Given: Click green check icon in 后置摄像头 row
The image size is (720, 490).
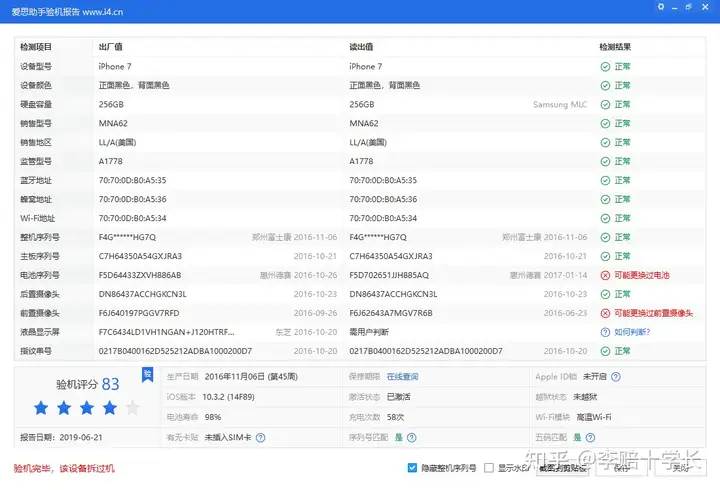Looking at the screenshot, I should (x=605, y=294).
